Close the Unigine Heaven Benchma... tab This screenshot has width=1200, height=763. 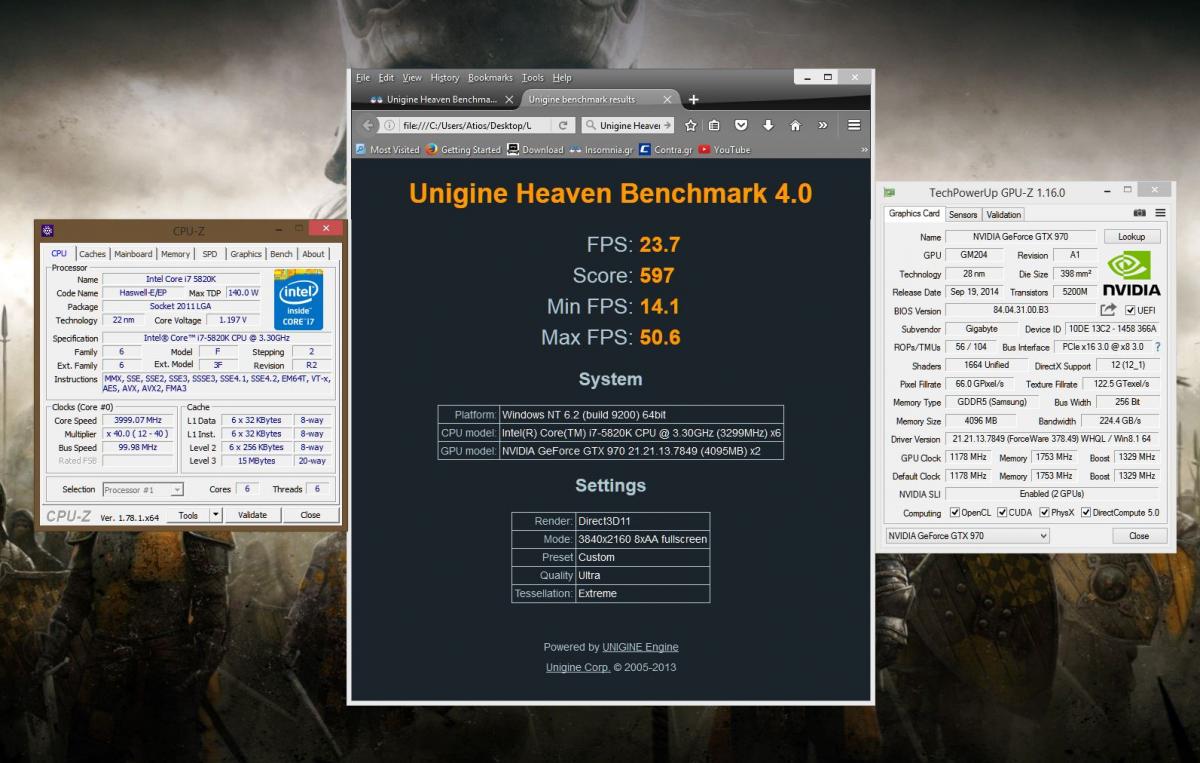tap(509, 99)
